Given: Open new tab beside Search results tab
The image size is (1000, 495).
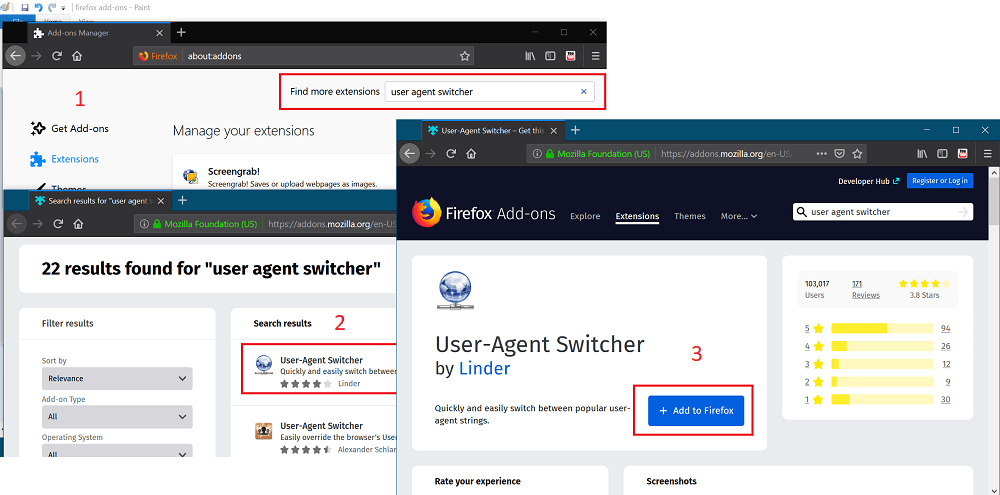Looking at the screenshot, I should click(182, 200).
